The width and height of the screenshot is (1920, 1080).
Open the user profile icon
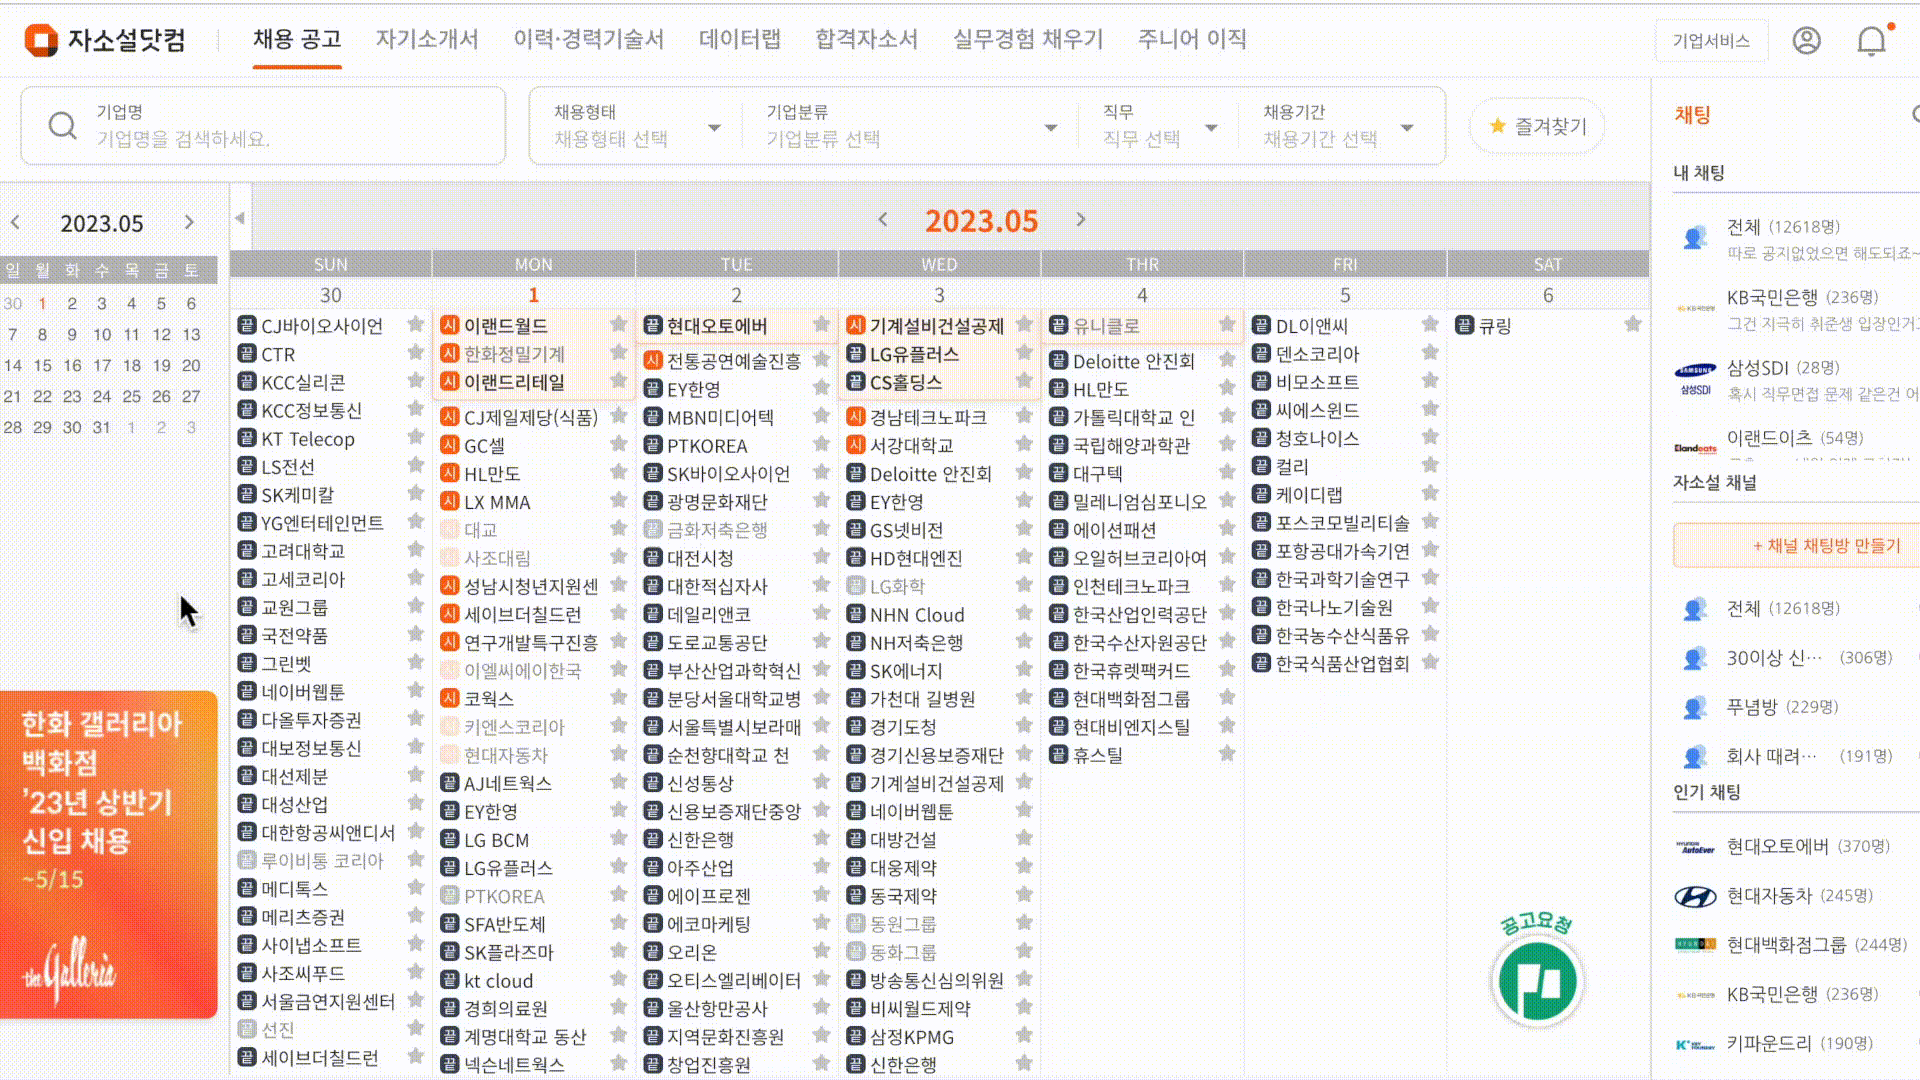[1806, 40]
